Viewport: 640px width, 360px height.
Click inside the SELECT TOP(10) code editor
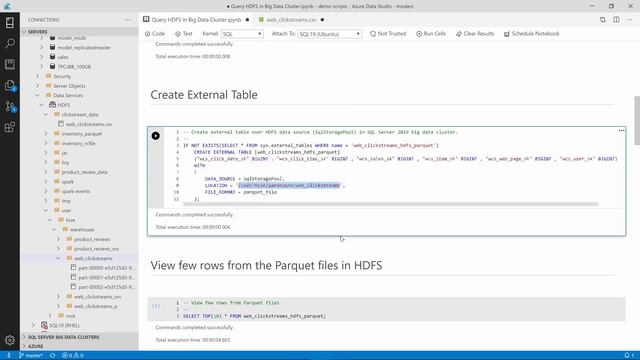(x=394, y=309)
